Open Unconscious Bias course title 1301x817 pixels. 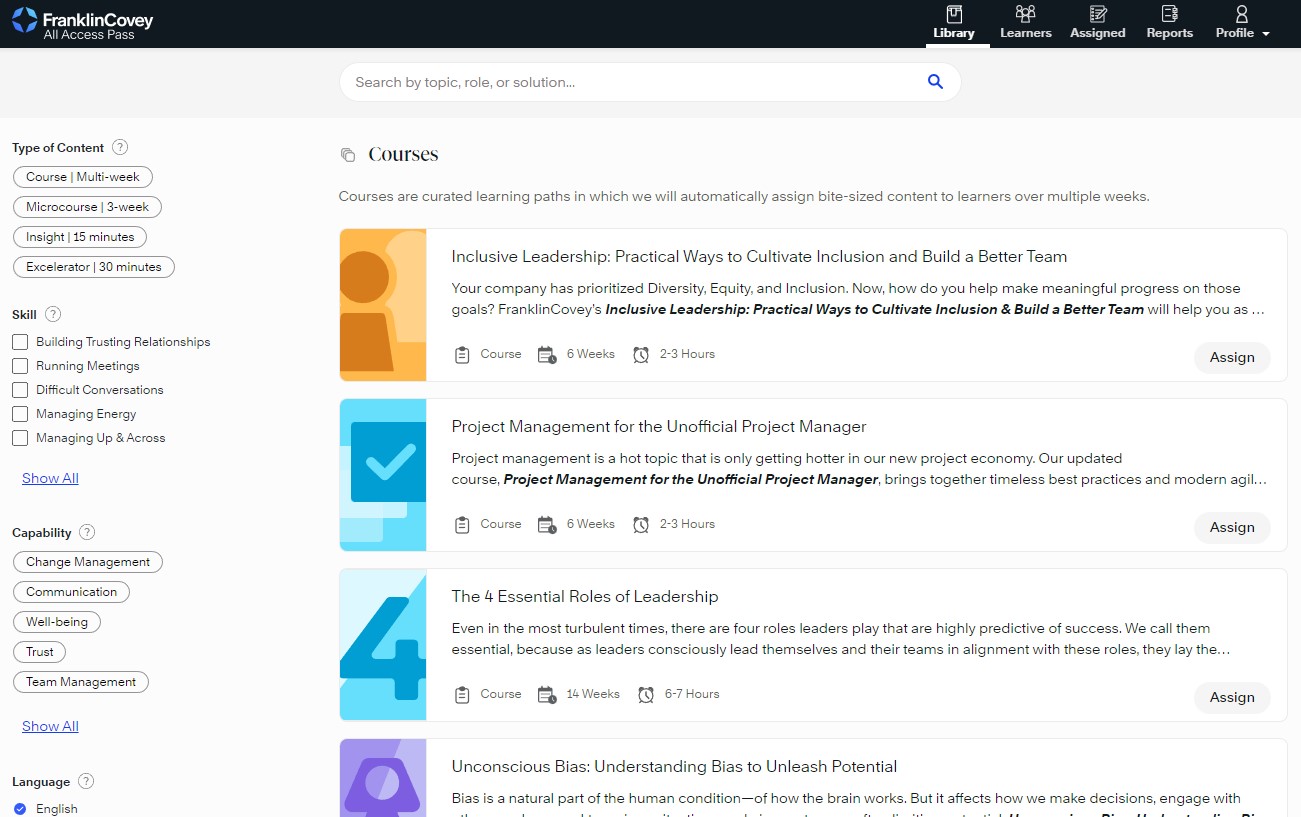coord(674,766)
